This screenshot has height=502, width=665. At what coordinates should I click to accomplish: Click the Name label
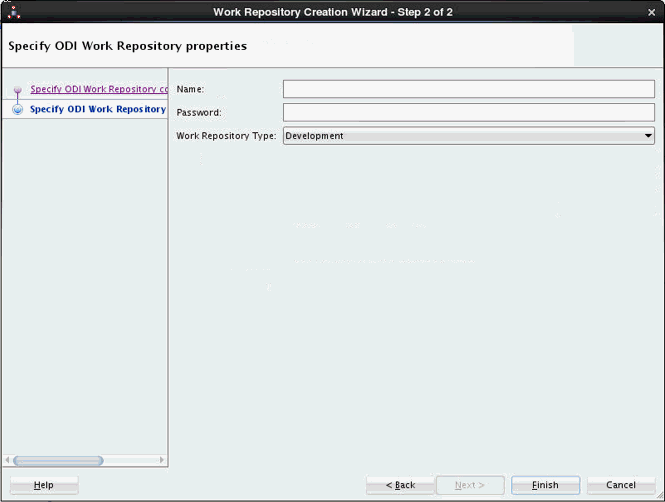coord(190,89)
